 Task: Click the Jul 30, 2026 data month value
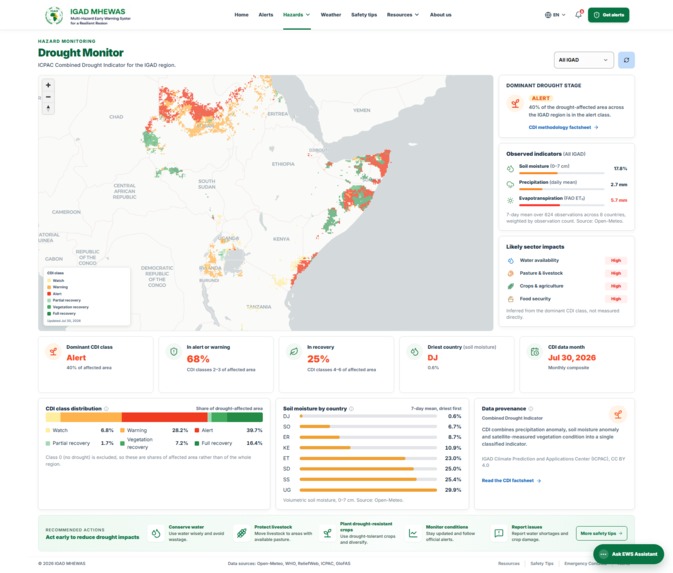572,358
